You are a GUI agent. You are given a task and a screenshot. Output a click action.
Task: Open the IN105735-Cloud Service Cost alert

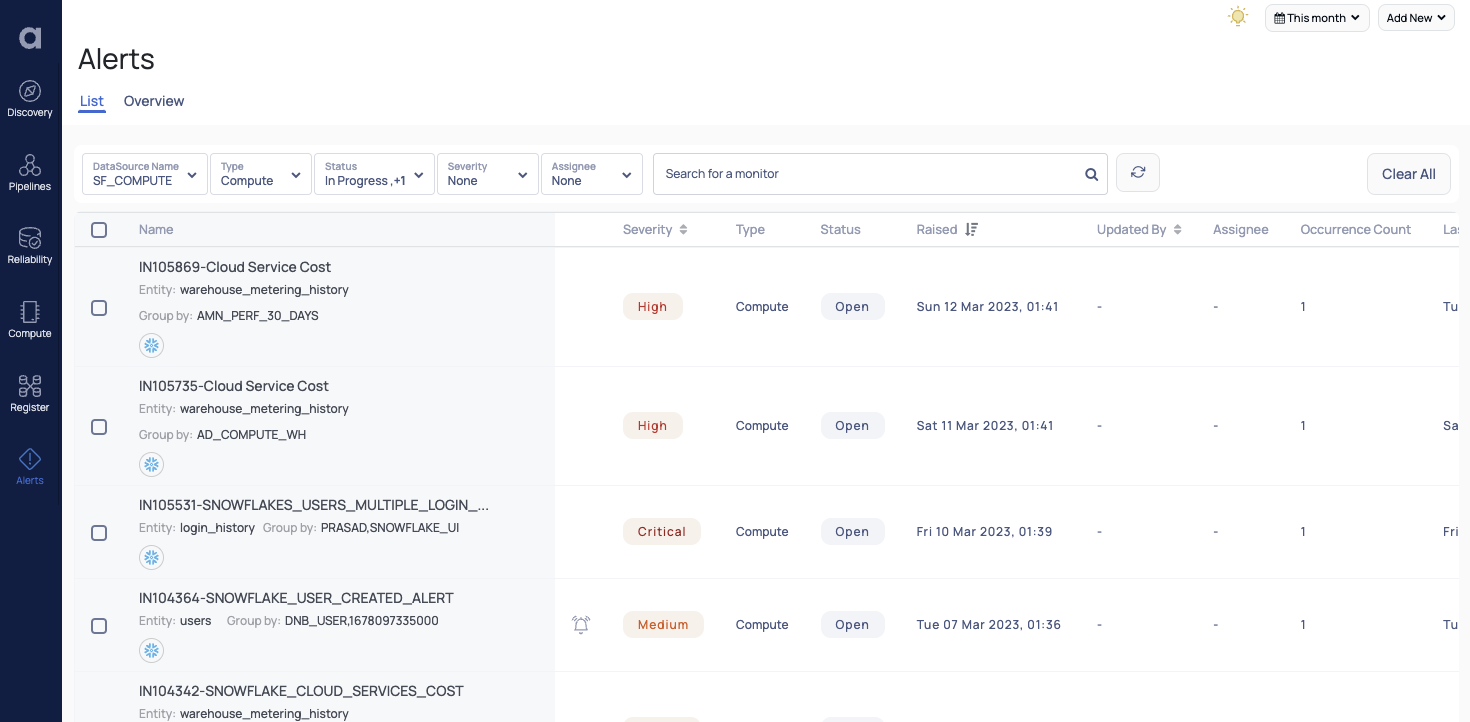234,386
